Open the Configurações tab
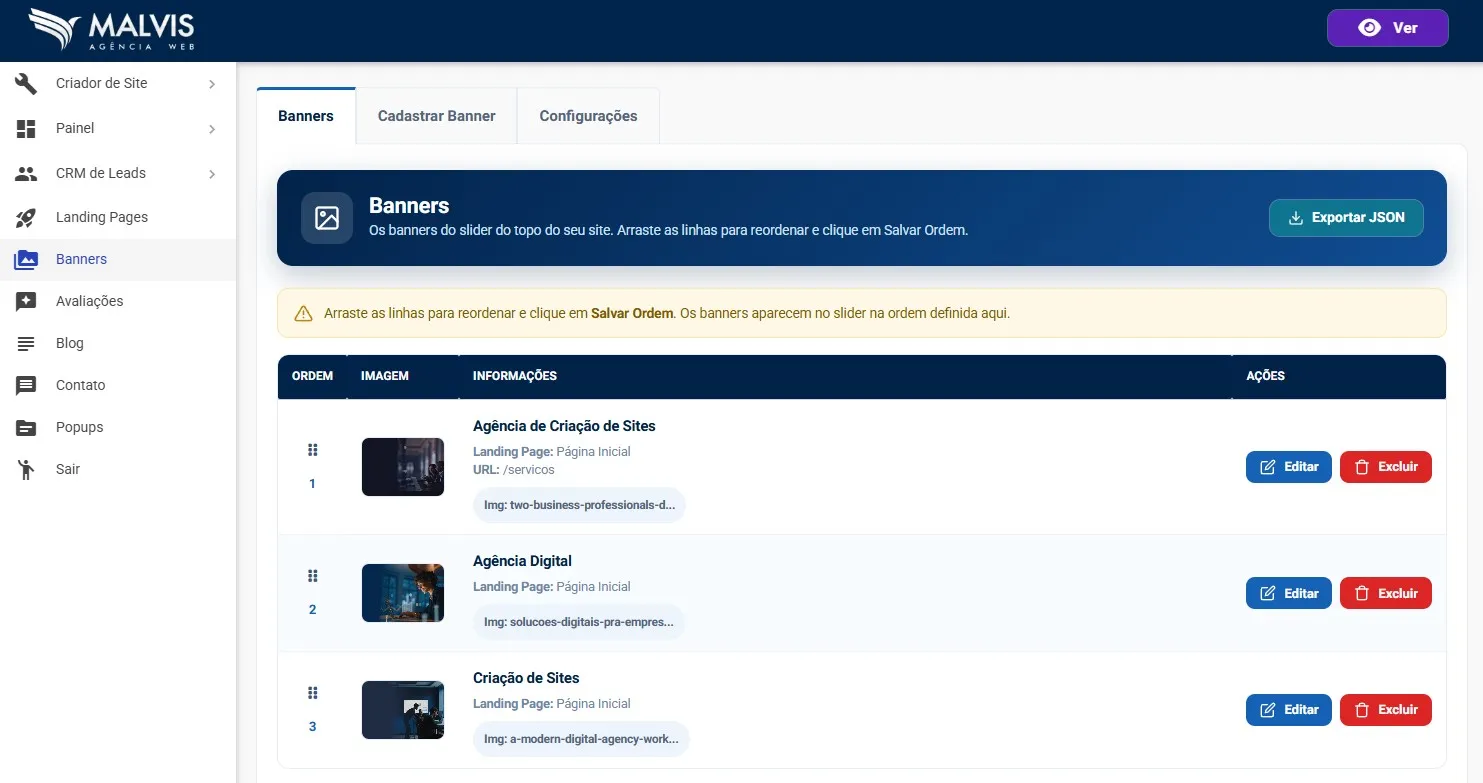1483x783 pixels. coord(588,116)
